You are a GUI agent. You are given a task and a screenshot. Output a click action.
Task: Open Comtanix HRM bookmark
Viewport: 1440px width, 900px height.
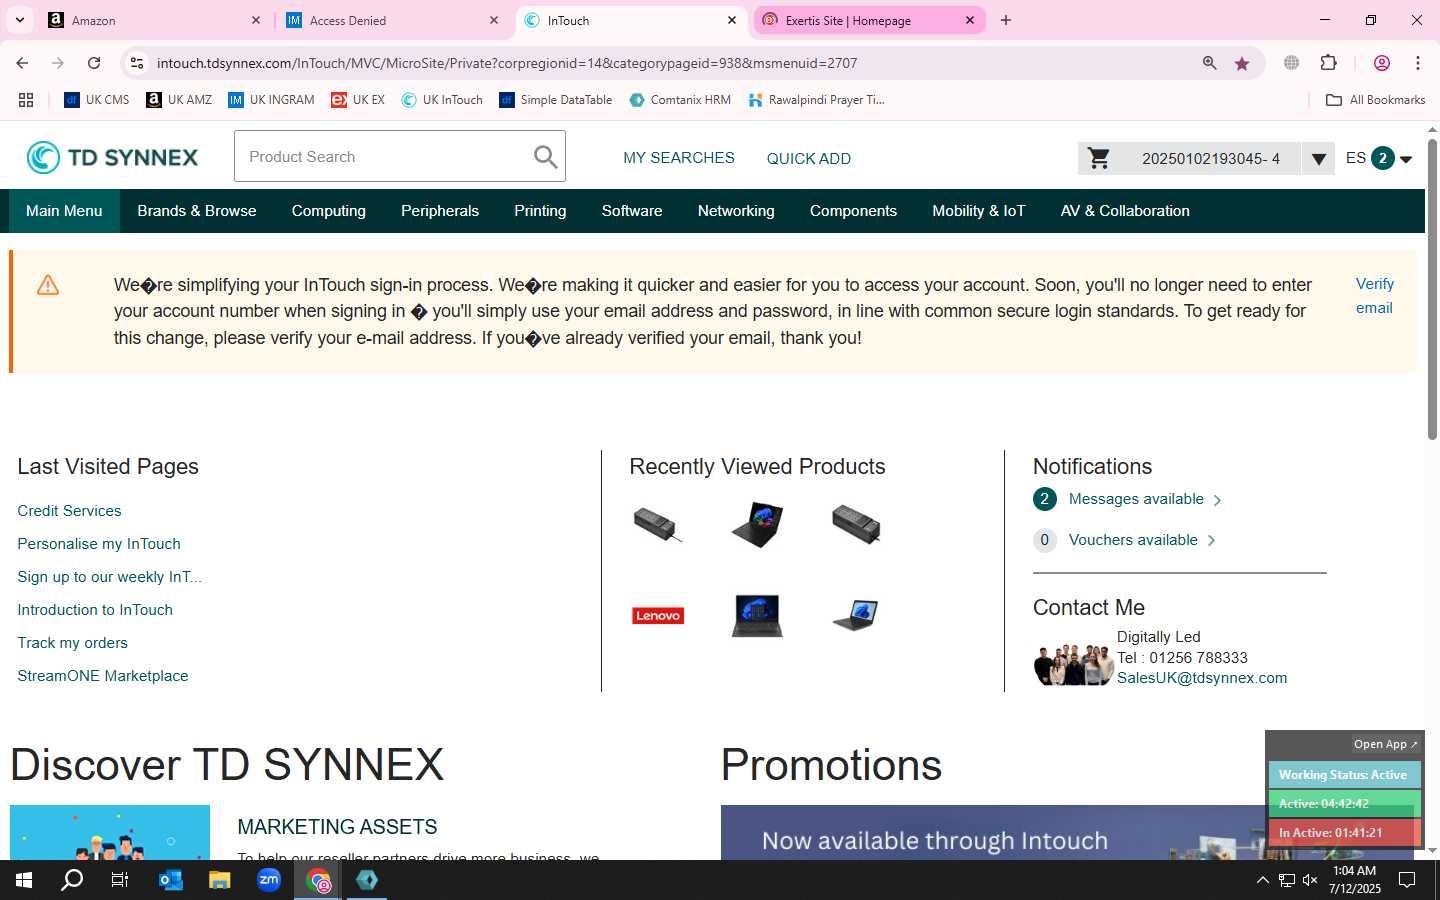(680, 100)
